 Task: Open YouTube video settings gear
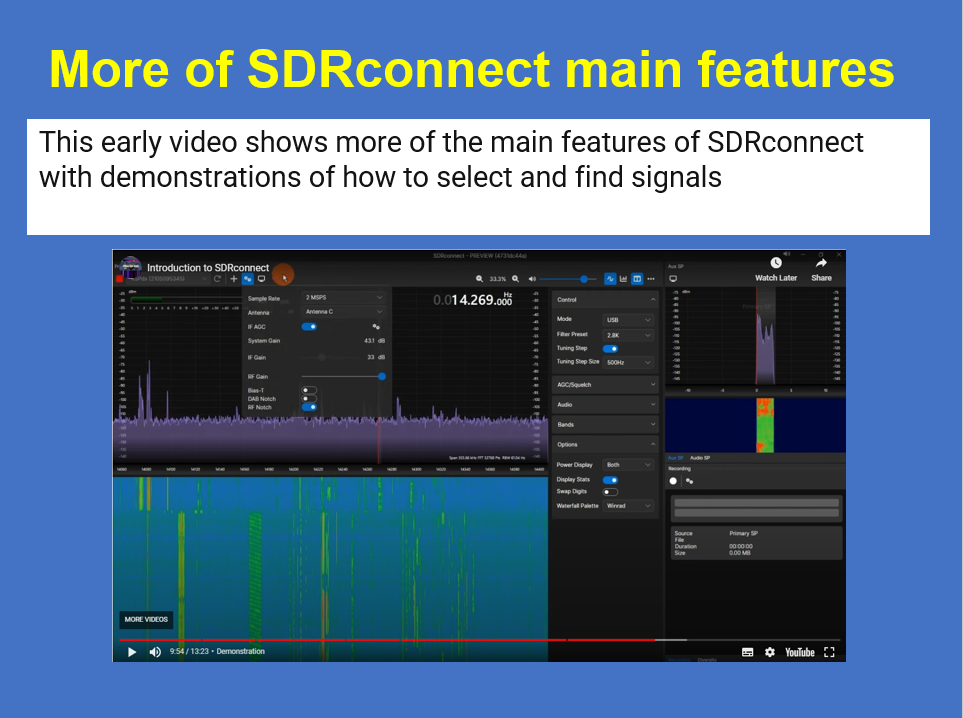(x=770, y=652)
